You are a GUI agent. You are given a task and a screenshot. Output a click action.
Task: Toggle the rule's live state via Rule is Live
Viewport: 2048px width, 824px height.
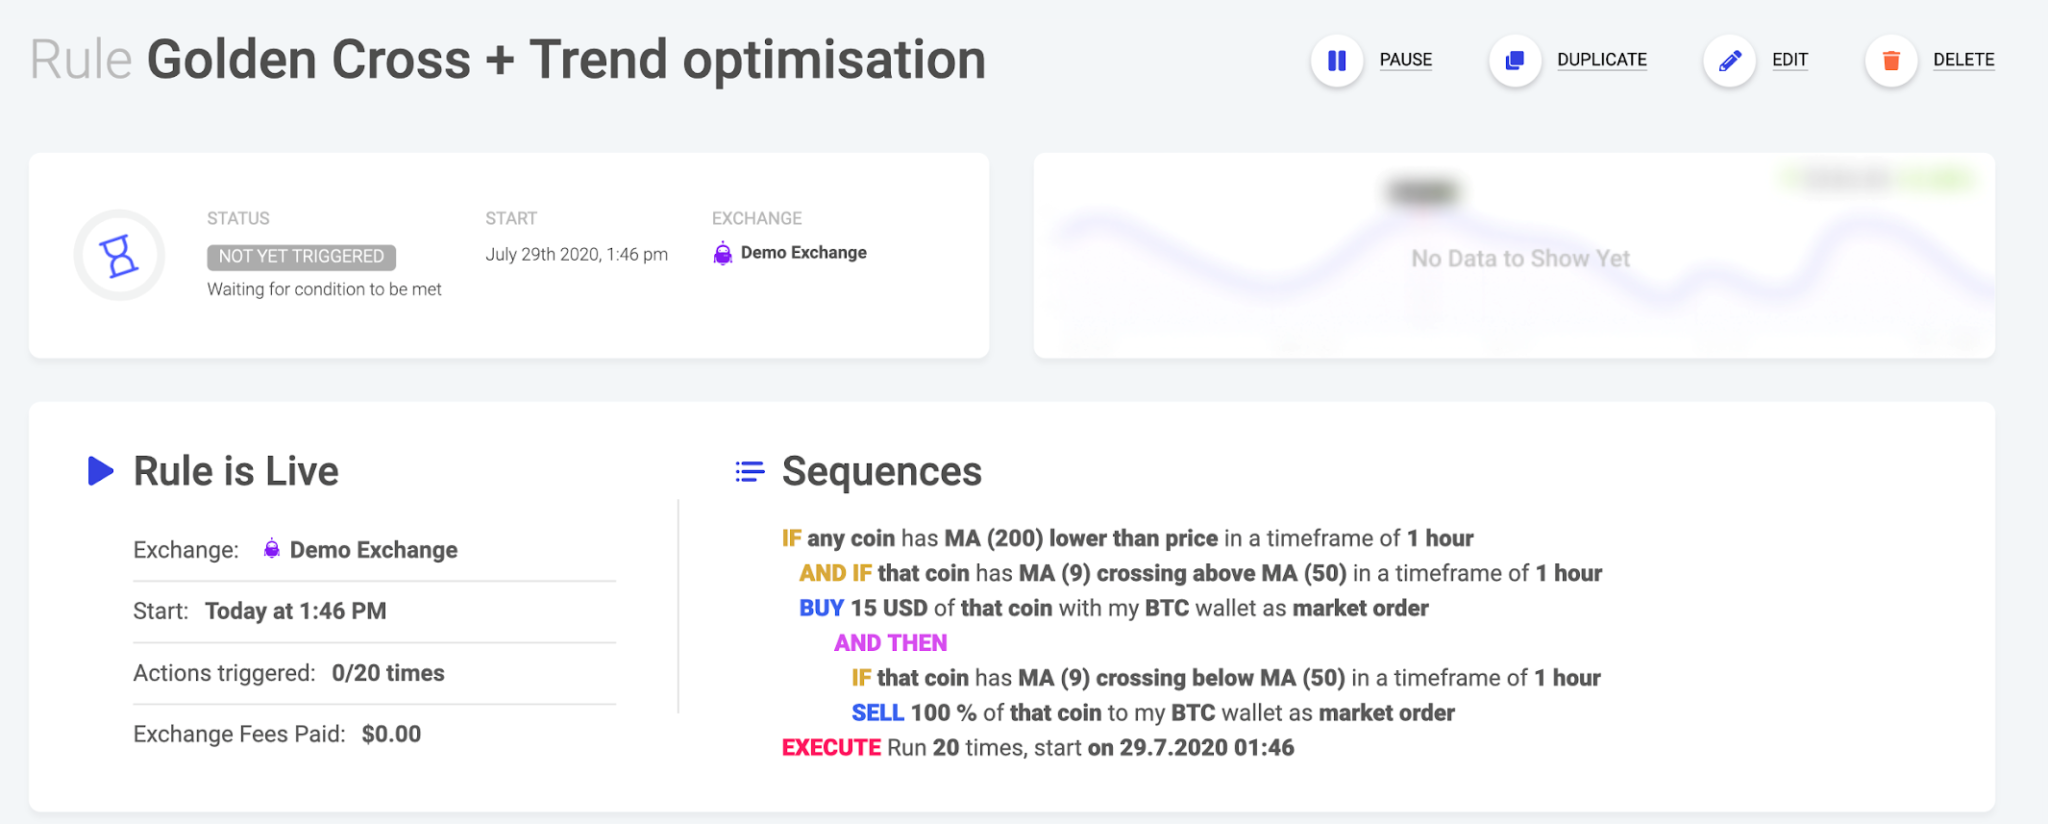tap(236, 471)
